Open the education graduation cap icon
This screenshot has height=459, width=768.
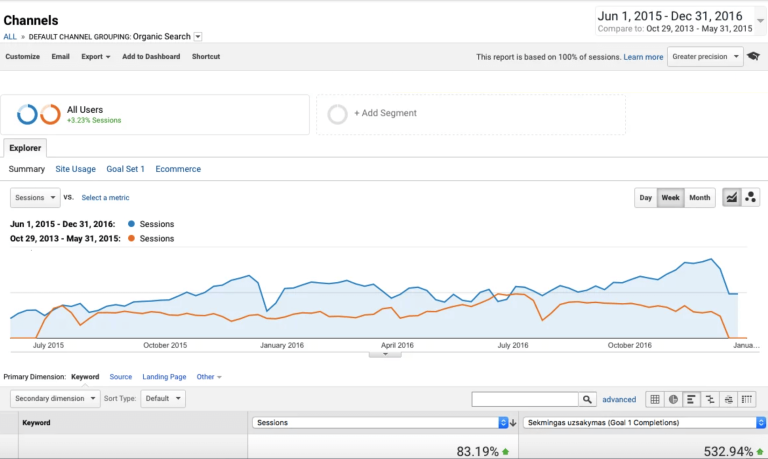coord(754,57)
